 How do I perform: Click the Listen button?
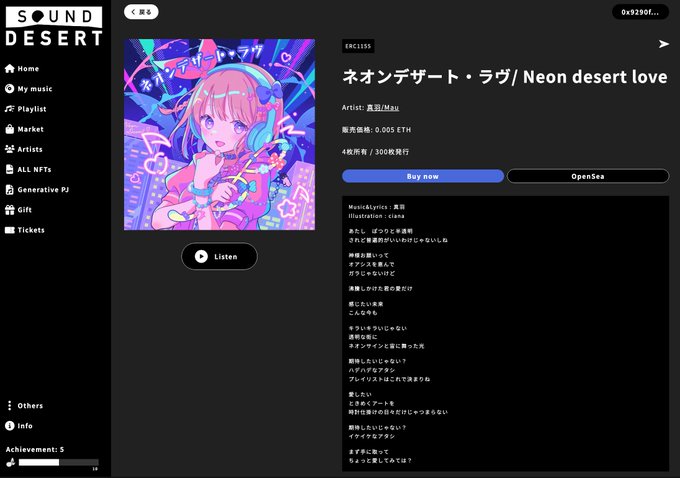point(219,256)
